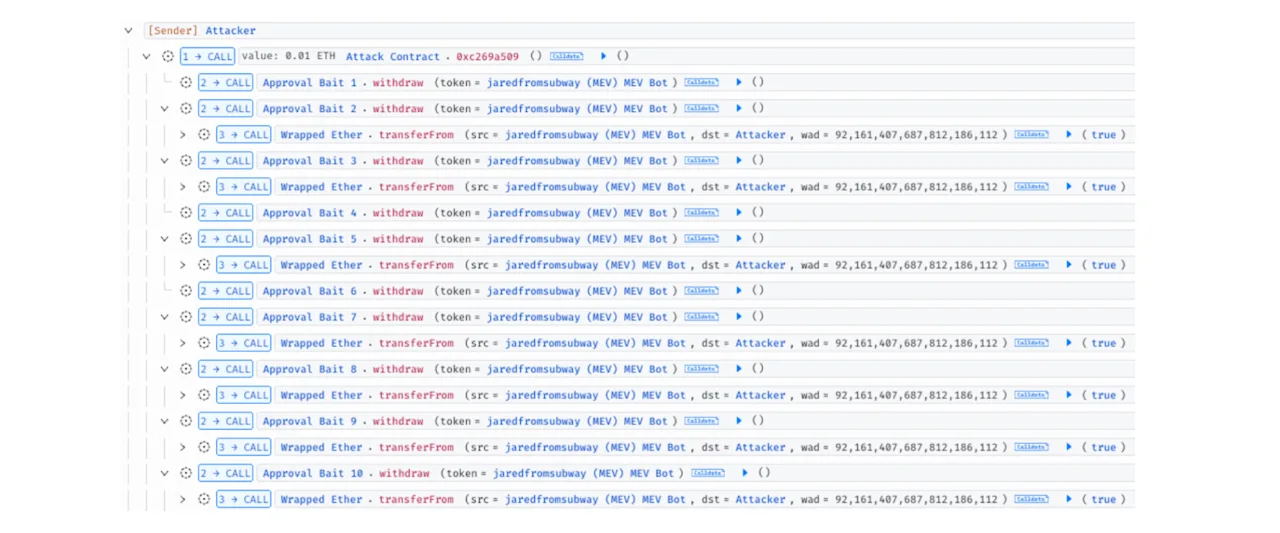
Task: Click the debug target icon on the Approval Bait 3 row
Action: [x=186, y=161]
